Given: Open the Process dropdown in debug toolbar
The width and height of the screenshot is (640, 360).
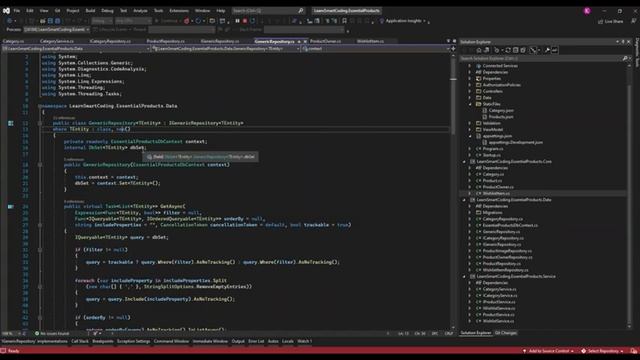Looking at the screenshot, I should click(57, 29).
